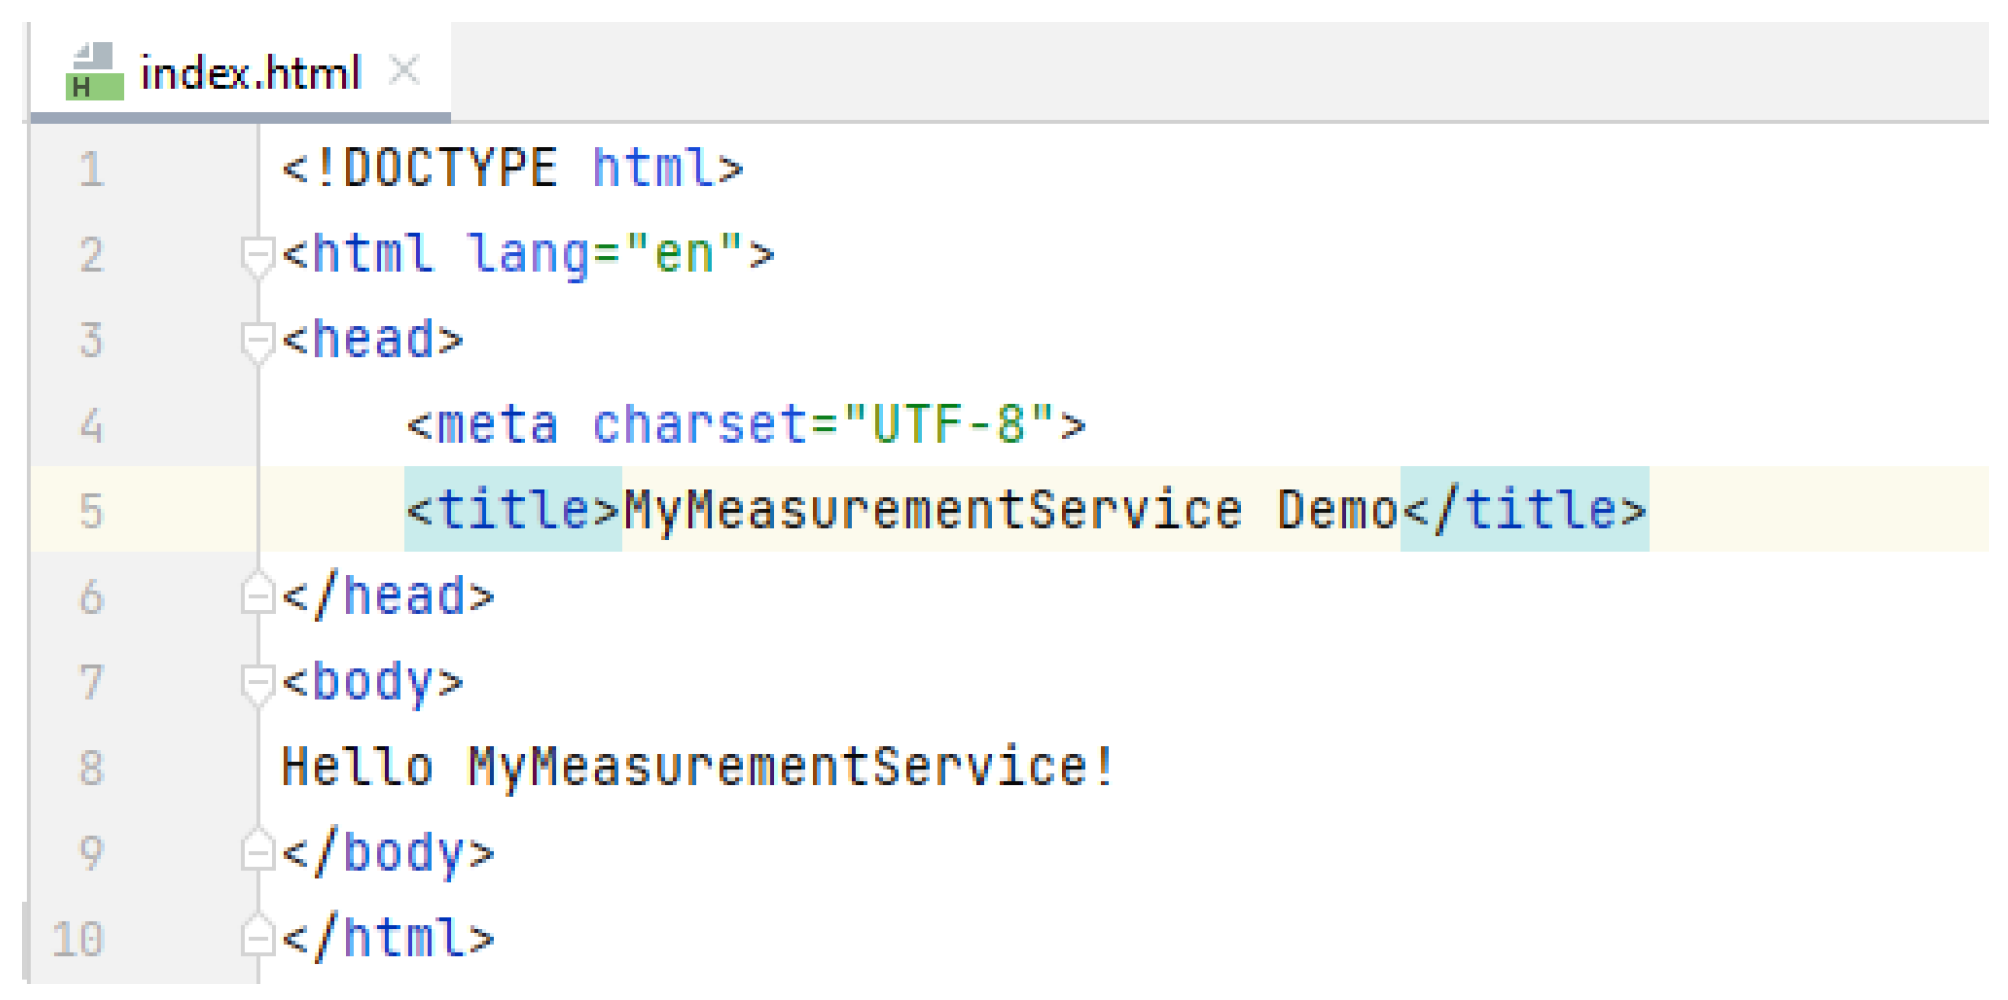This screenshot has width=2008, height=1000.
Task: Click line number 5 in the gutter
Action: [92, 511]
